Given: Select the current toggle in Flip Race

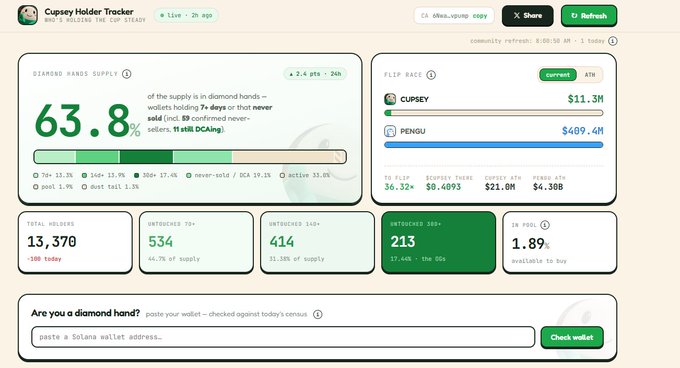Looking at the screenshot, I should 558,75.
